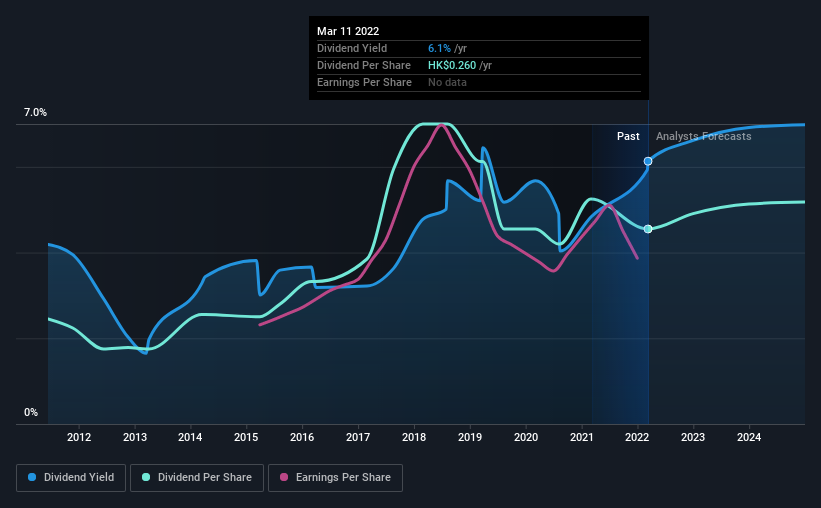Click the 7.0% y-axis label
Screen dimensions: 821x508
[35, 113]
